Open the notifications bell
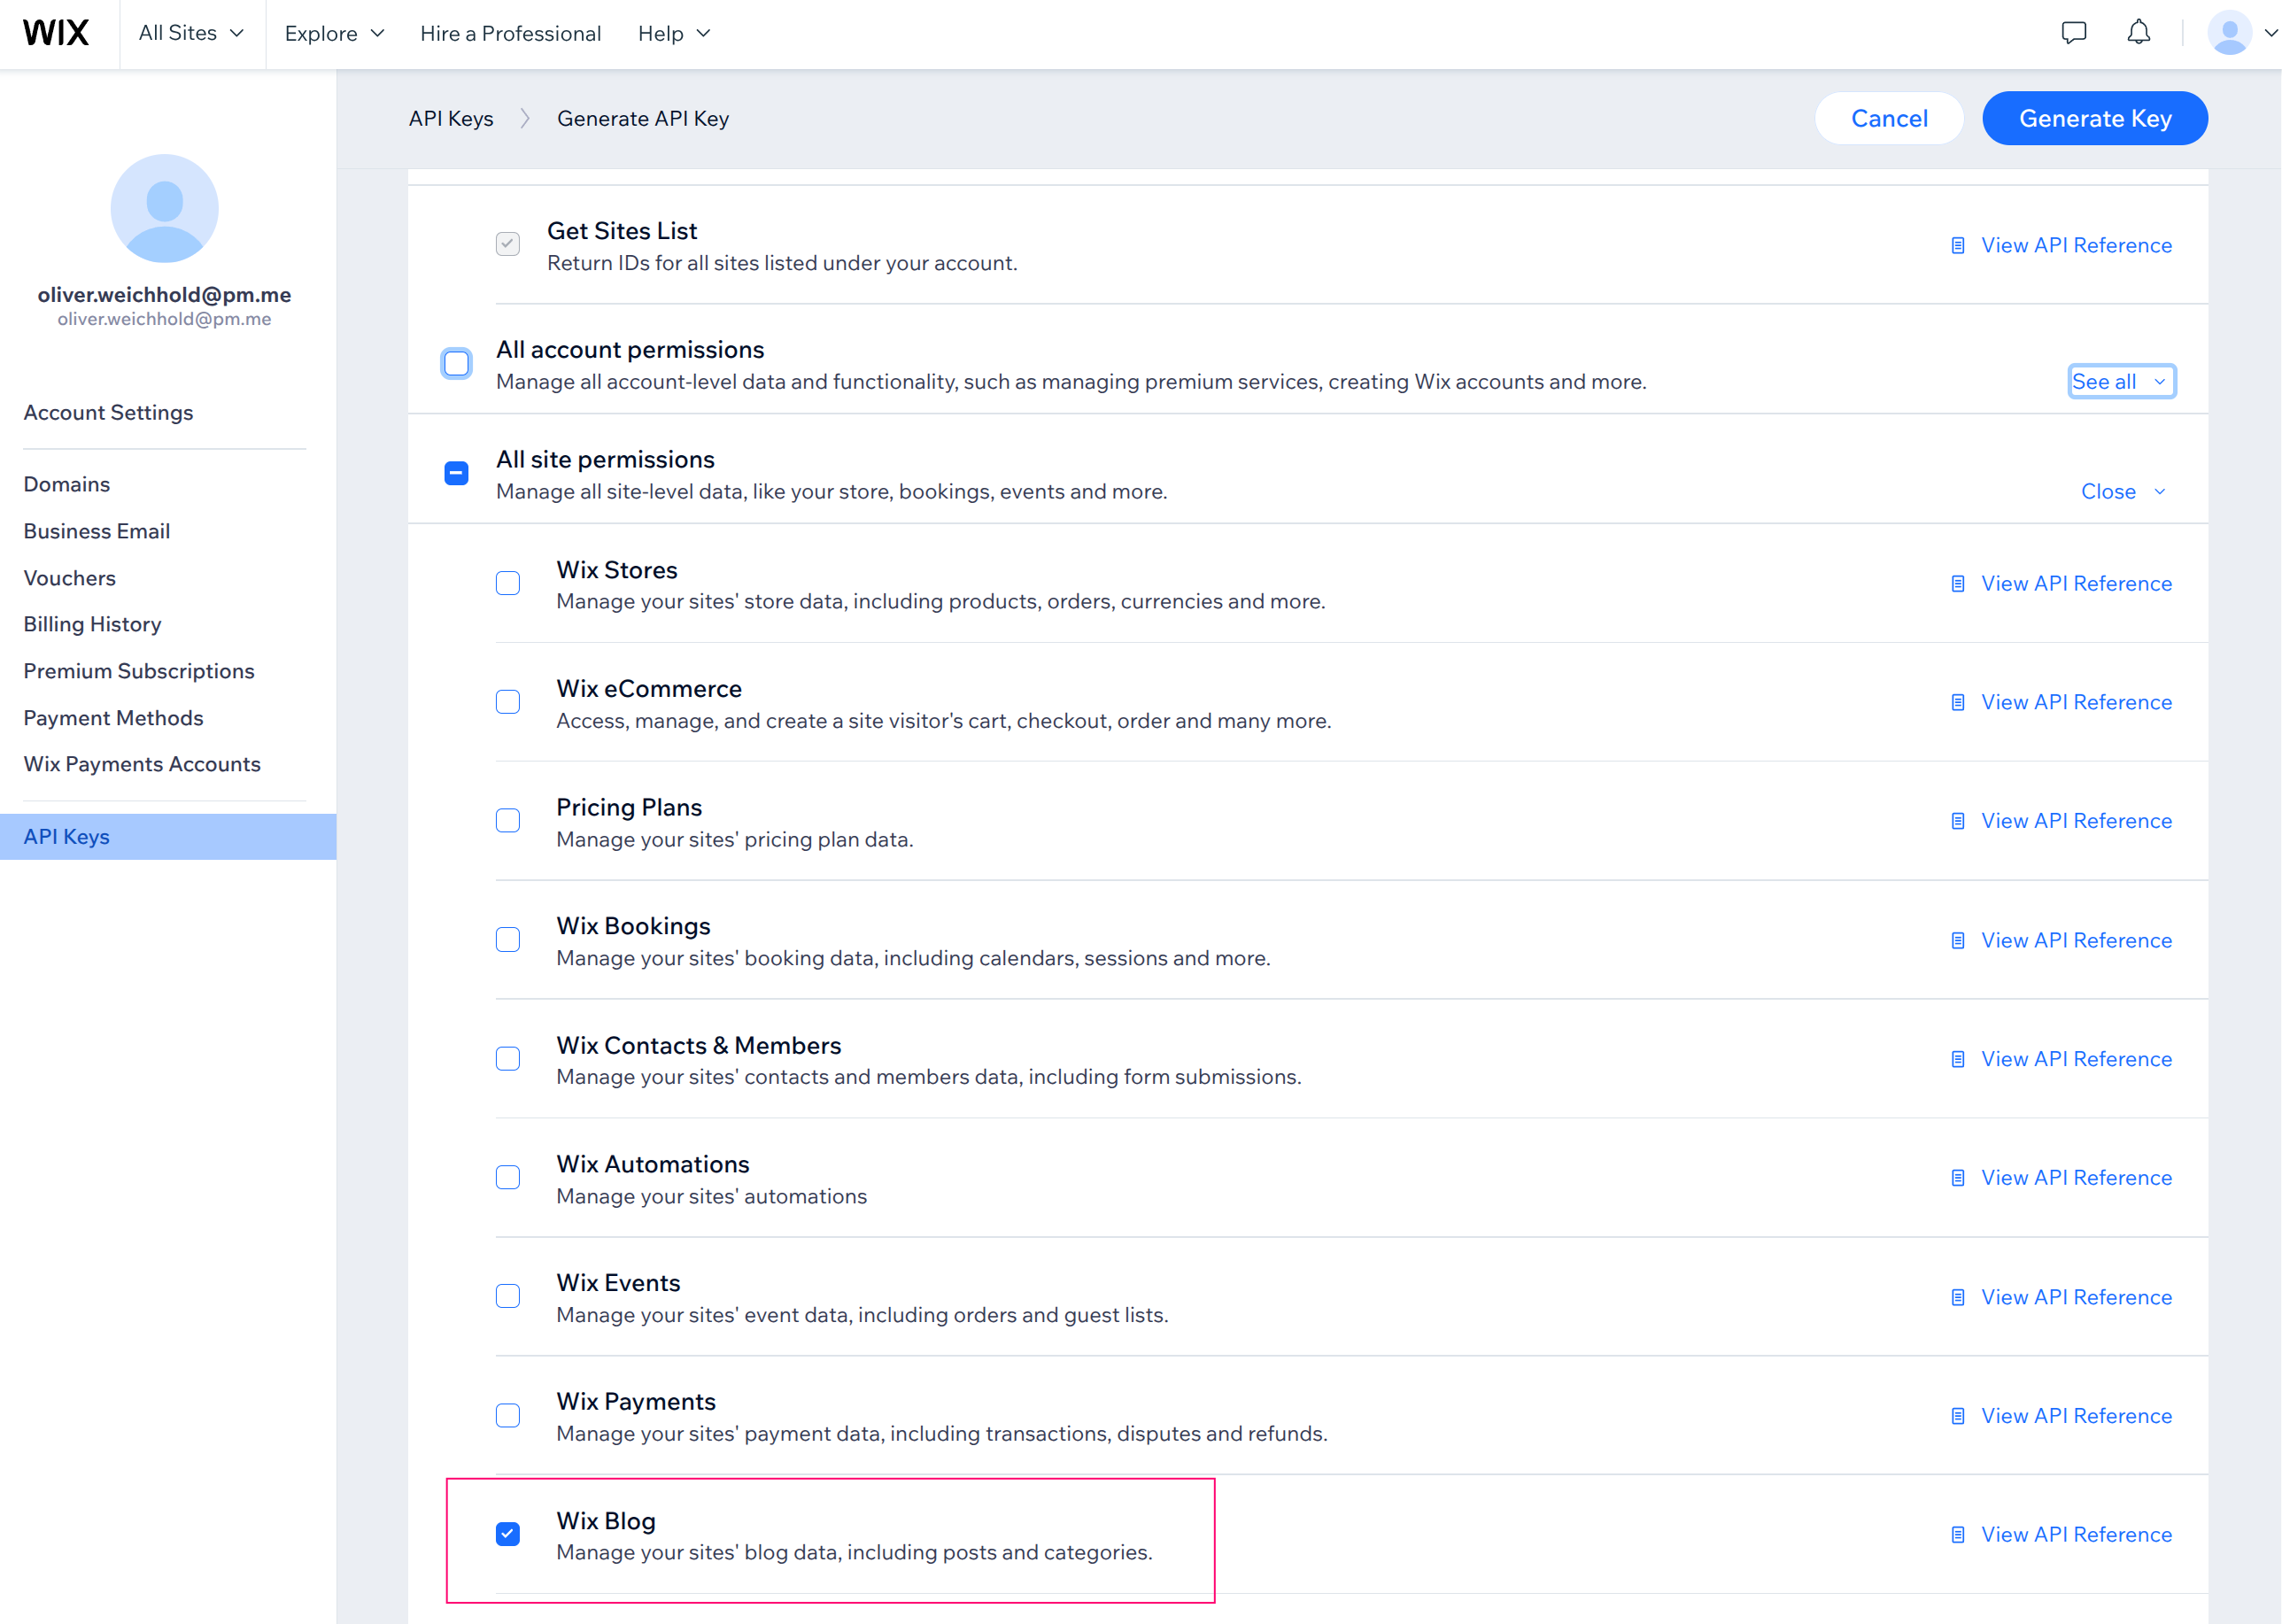The height and width of the screenshot is (1624, 2282). (x=2138, y=33)
